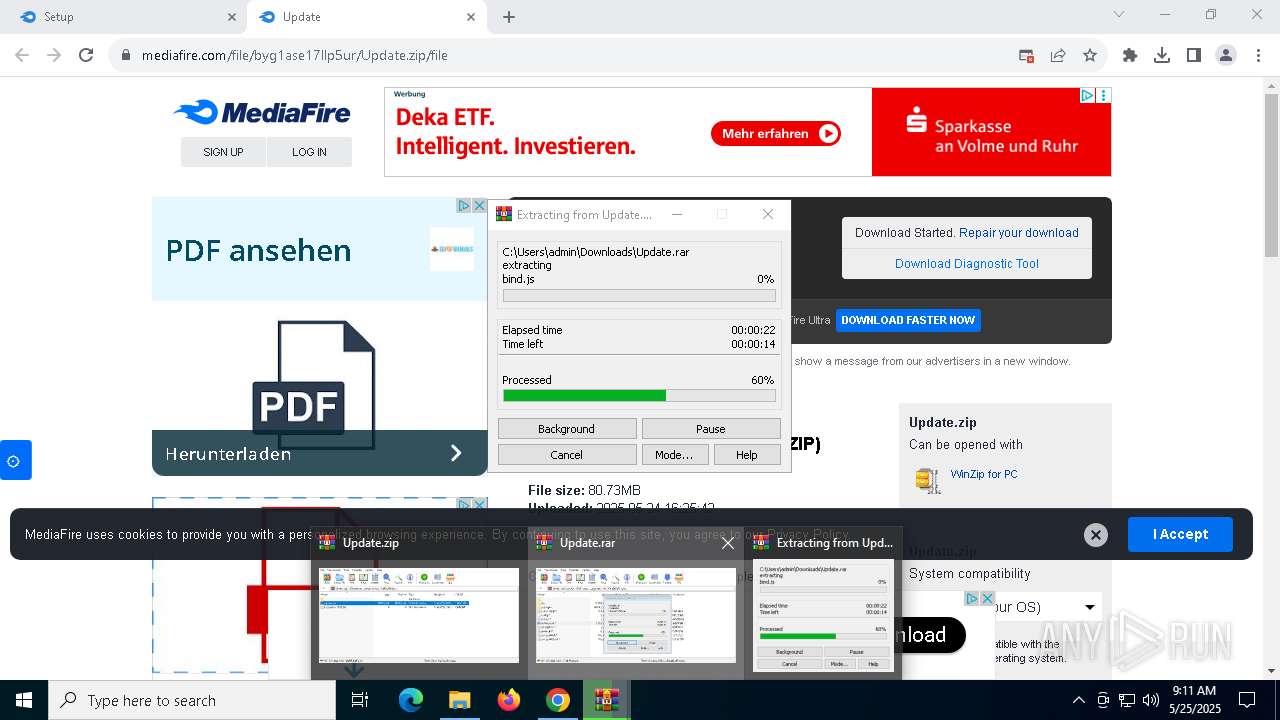Click Help in the extraction dialog
This screenshot has width=1280, height=720.
pyautogui.click(x=747, y=454)
